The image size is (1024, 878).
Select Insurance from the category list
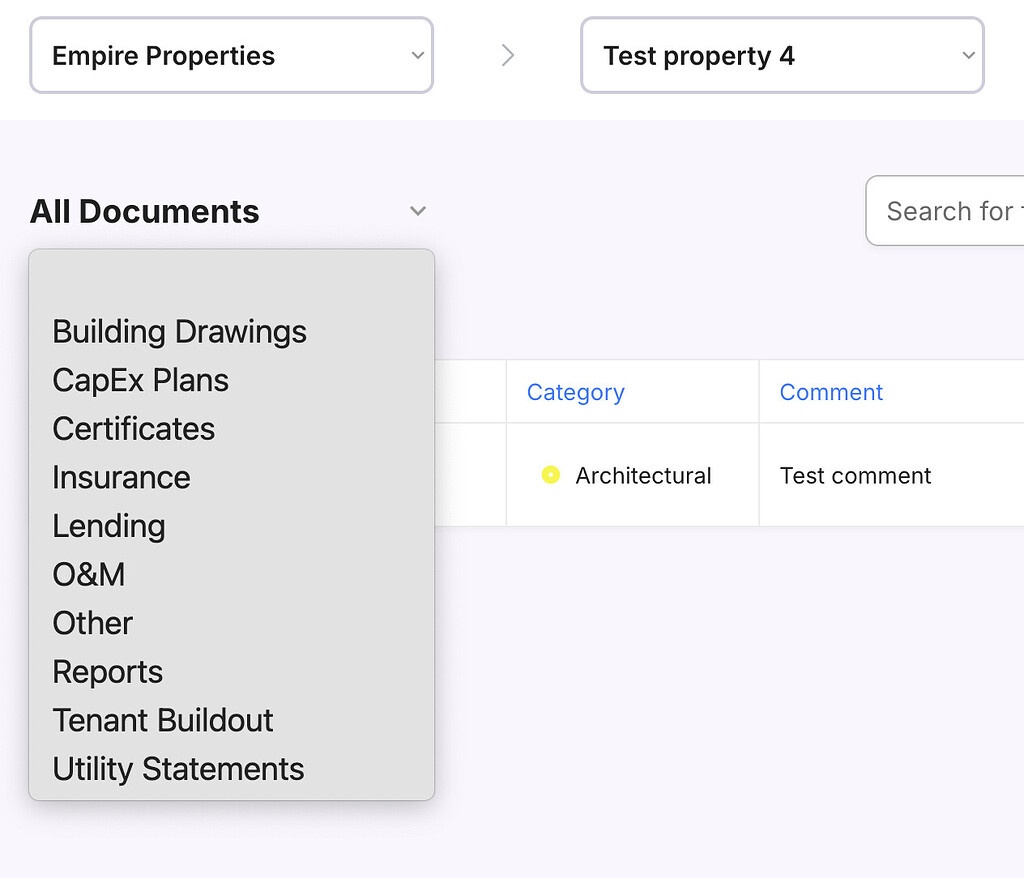pos(121,477)
